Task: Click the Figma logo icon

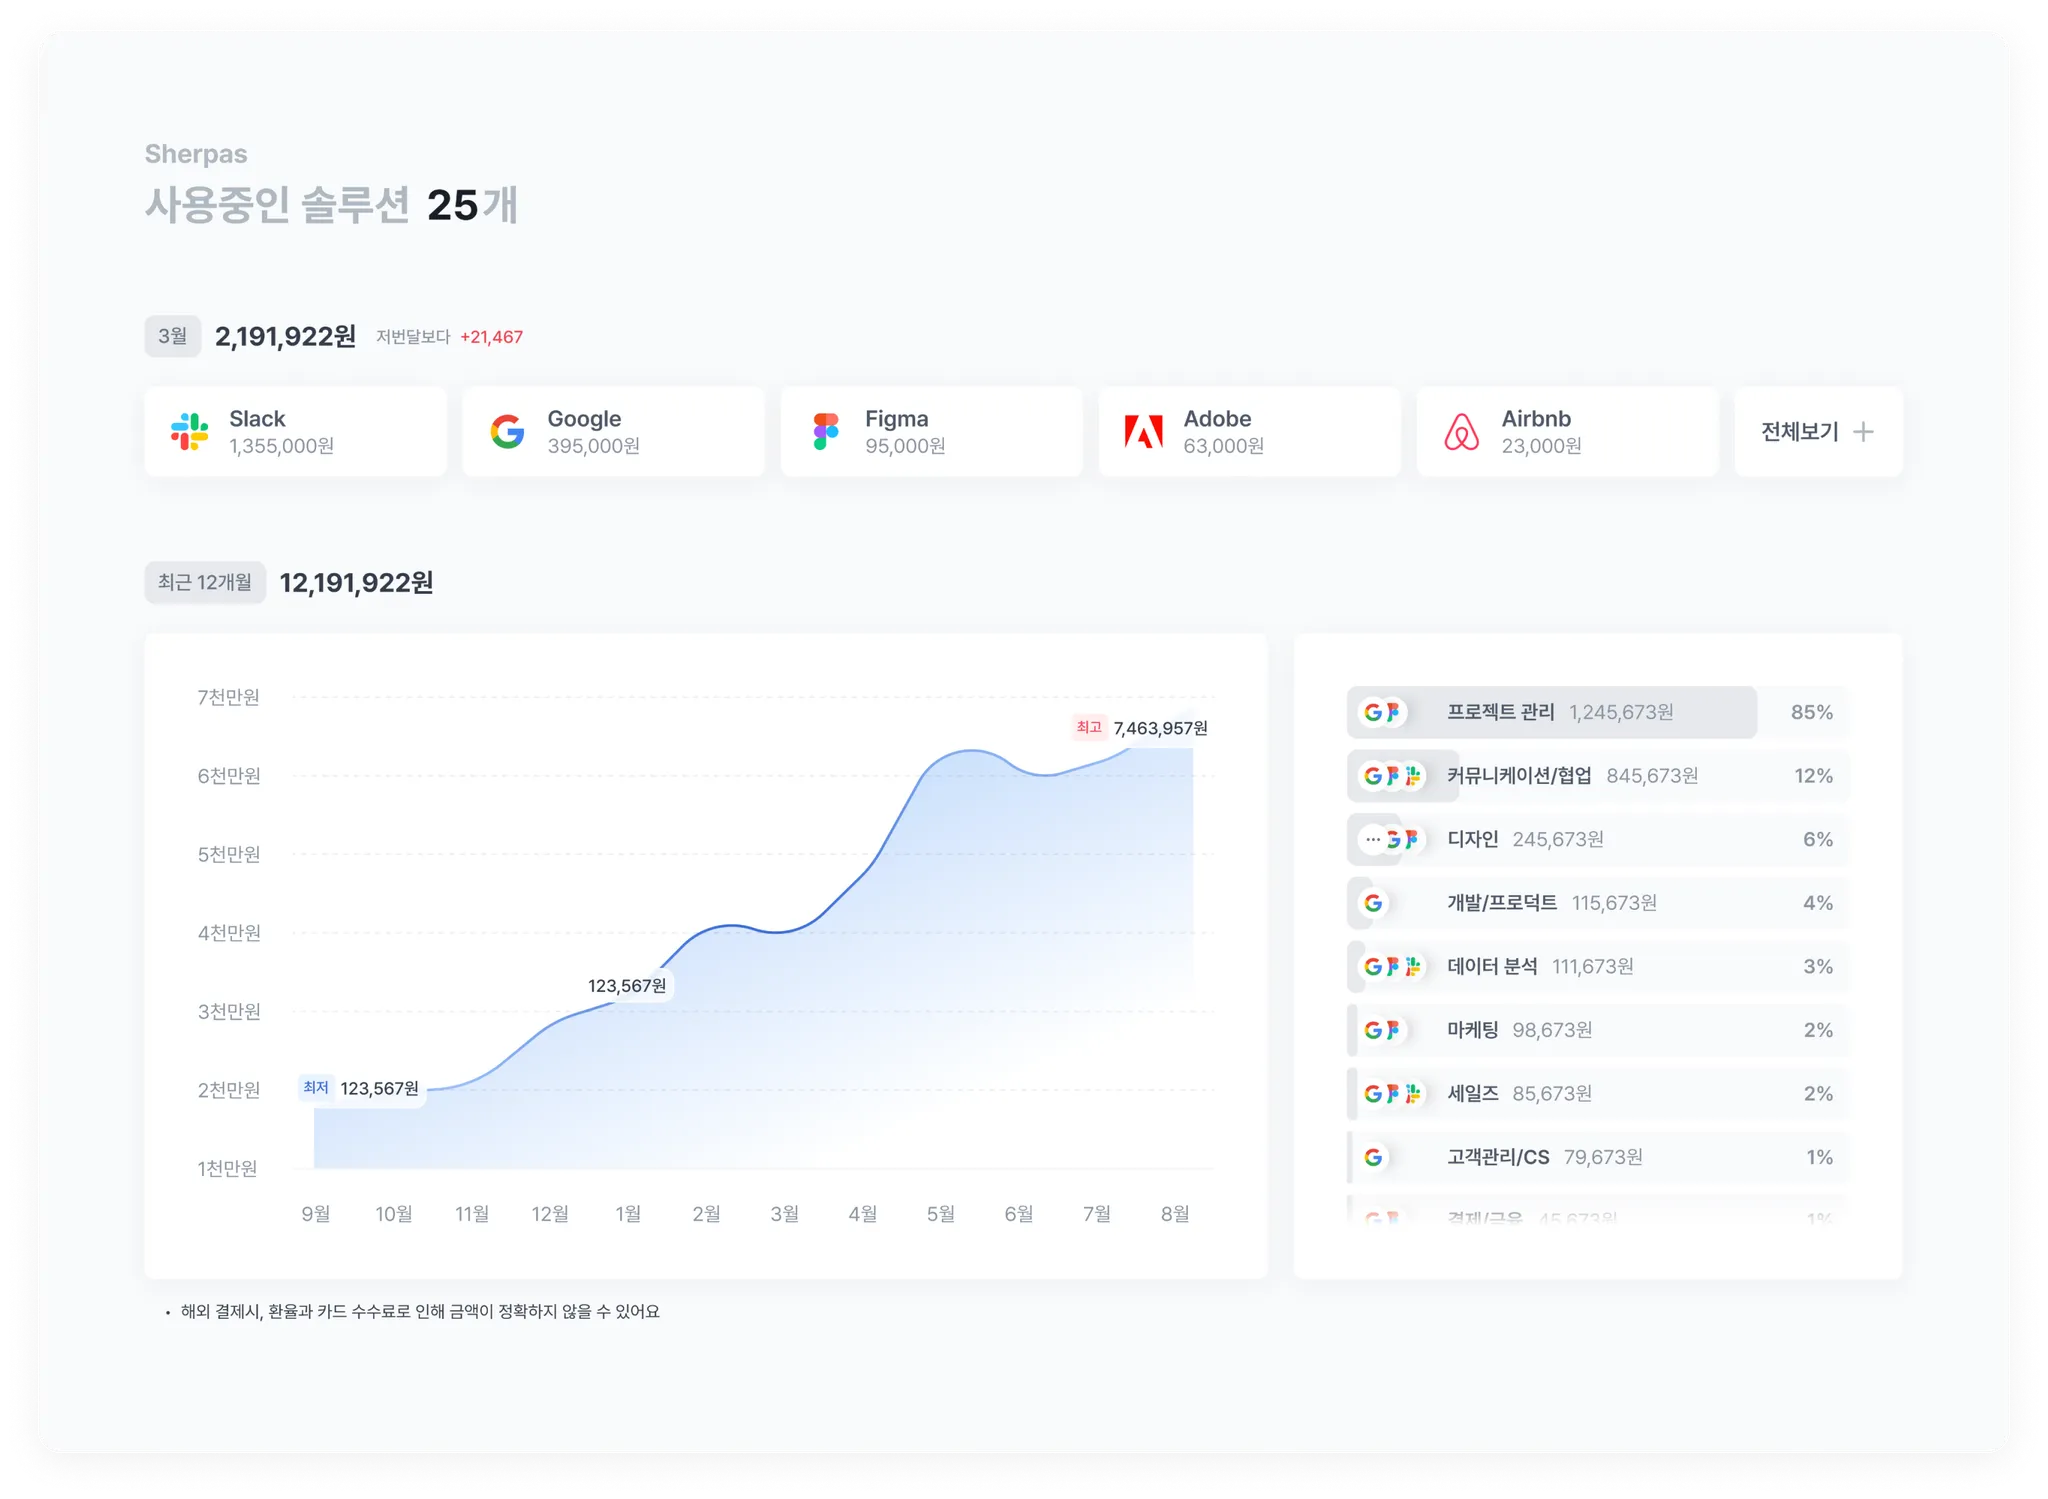Action: point(825,432)
